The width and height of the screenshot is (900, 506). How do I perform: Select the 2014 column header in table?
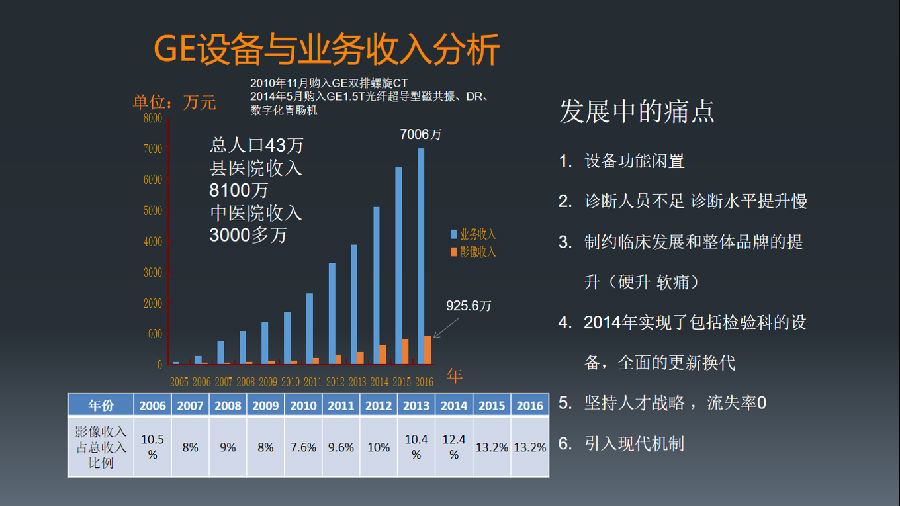click(453, 406)
